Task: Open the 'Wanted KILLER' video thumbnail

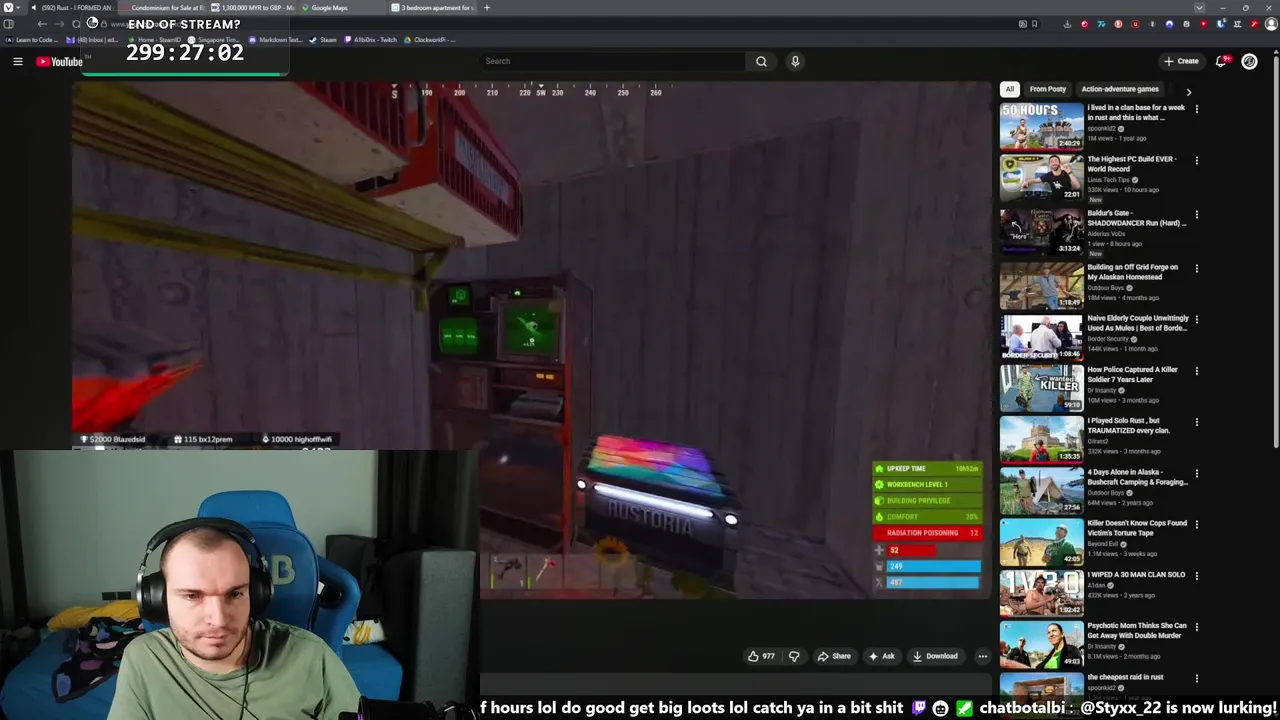Action: (1041, 387)
